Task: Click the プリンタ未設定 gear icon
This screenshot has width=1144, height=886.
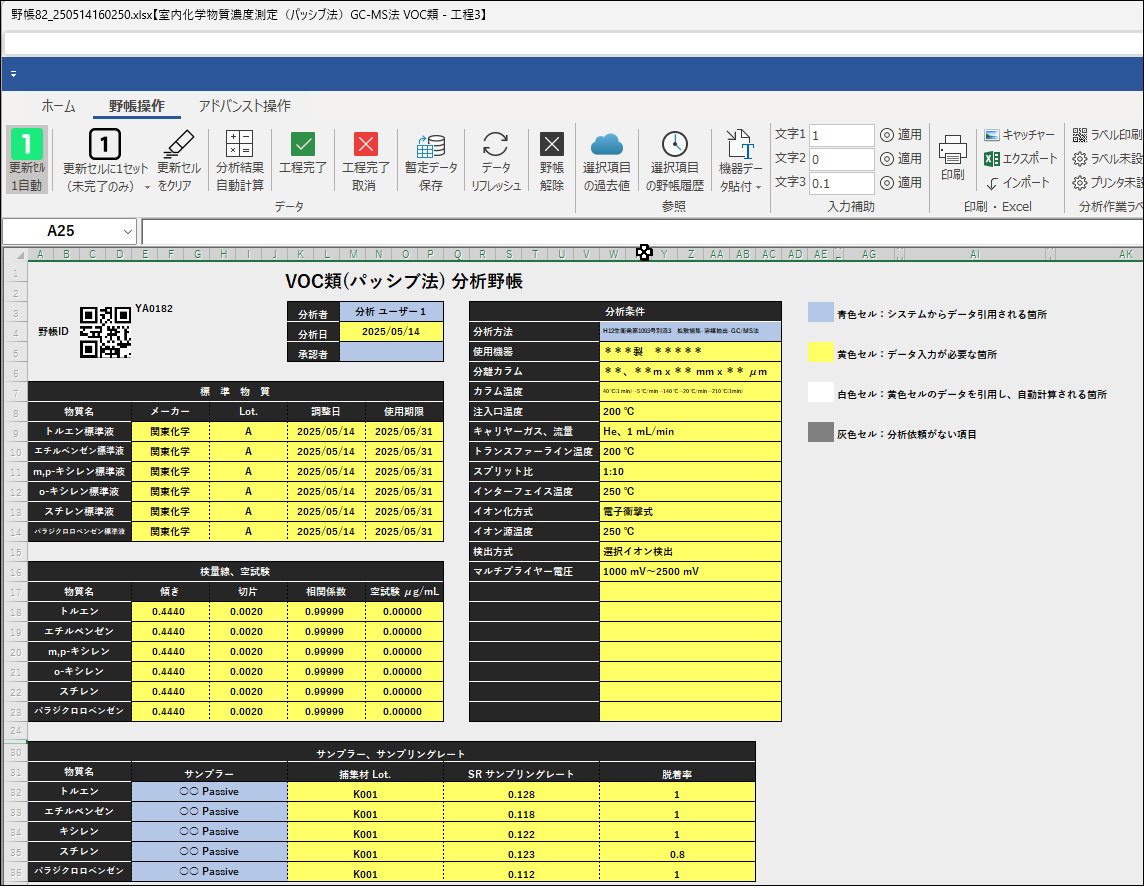Action: click(1080, 182)
